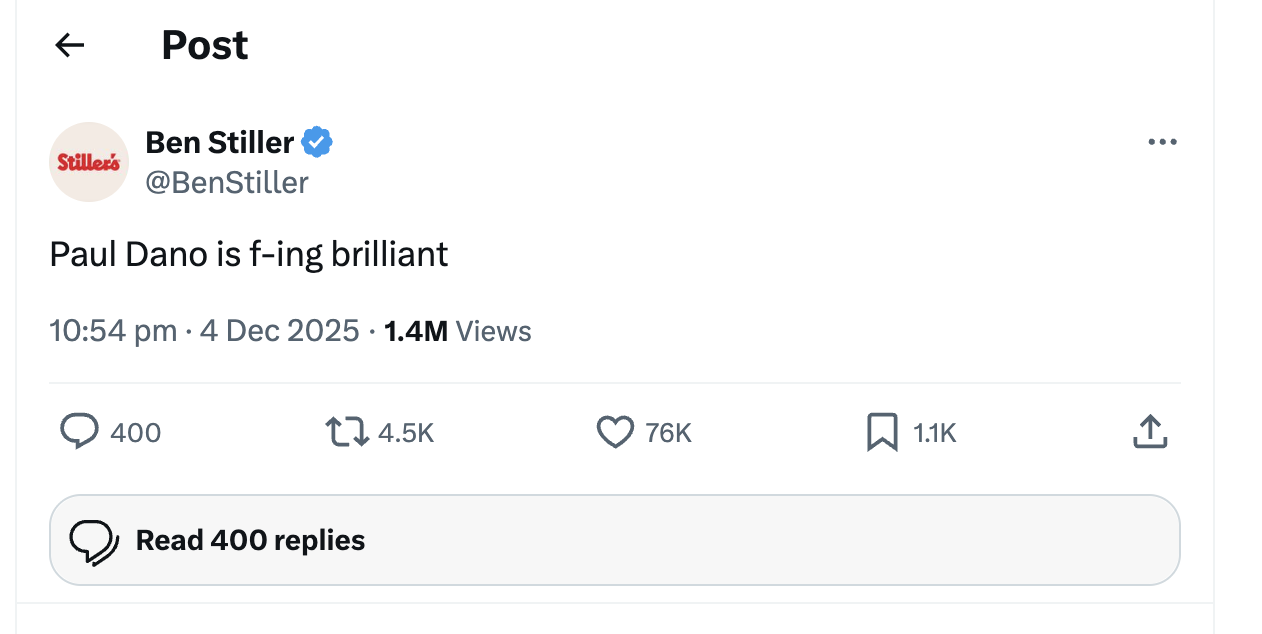Viewport: 1262px width, 634px height.
Task: Click the verified badge next to Ben Stiller
Action: click(x=316, y=142)
